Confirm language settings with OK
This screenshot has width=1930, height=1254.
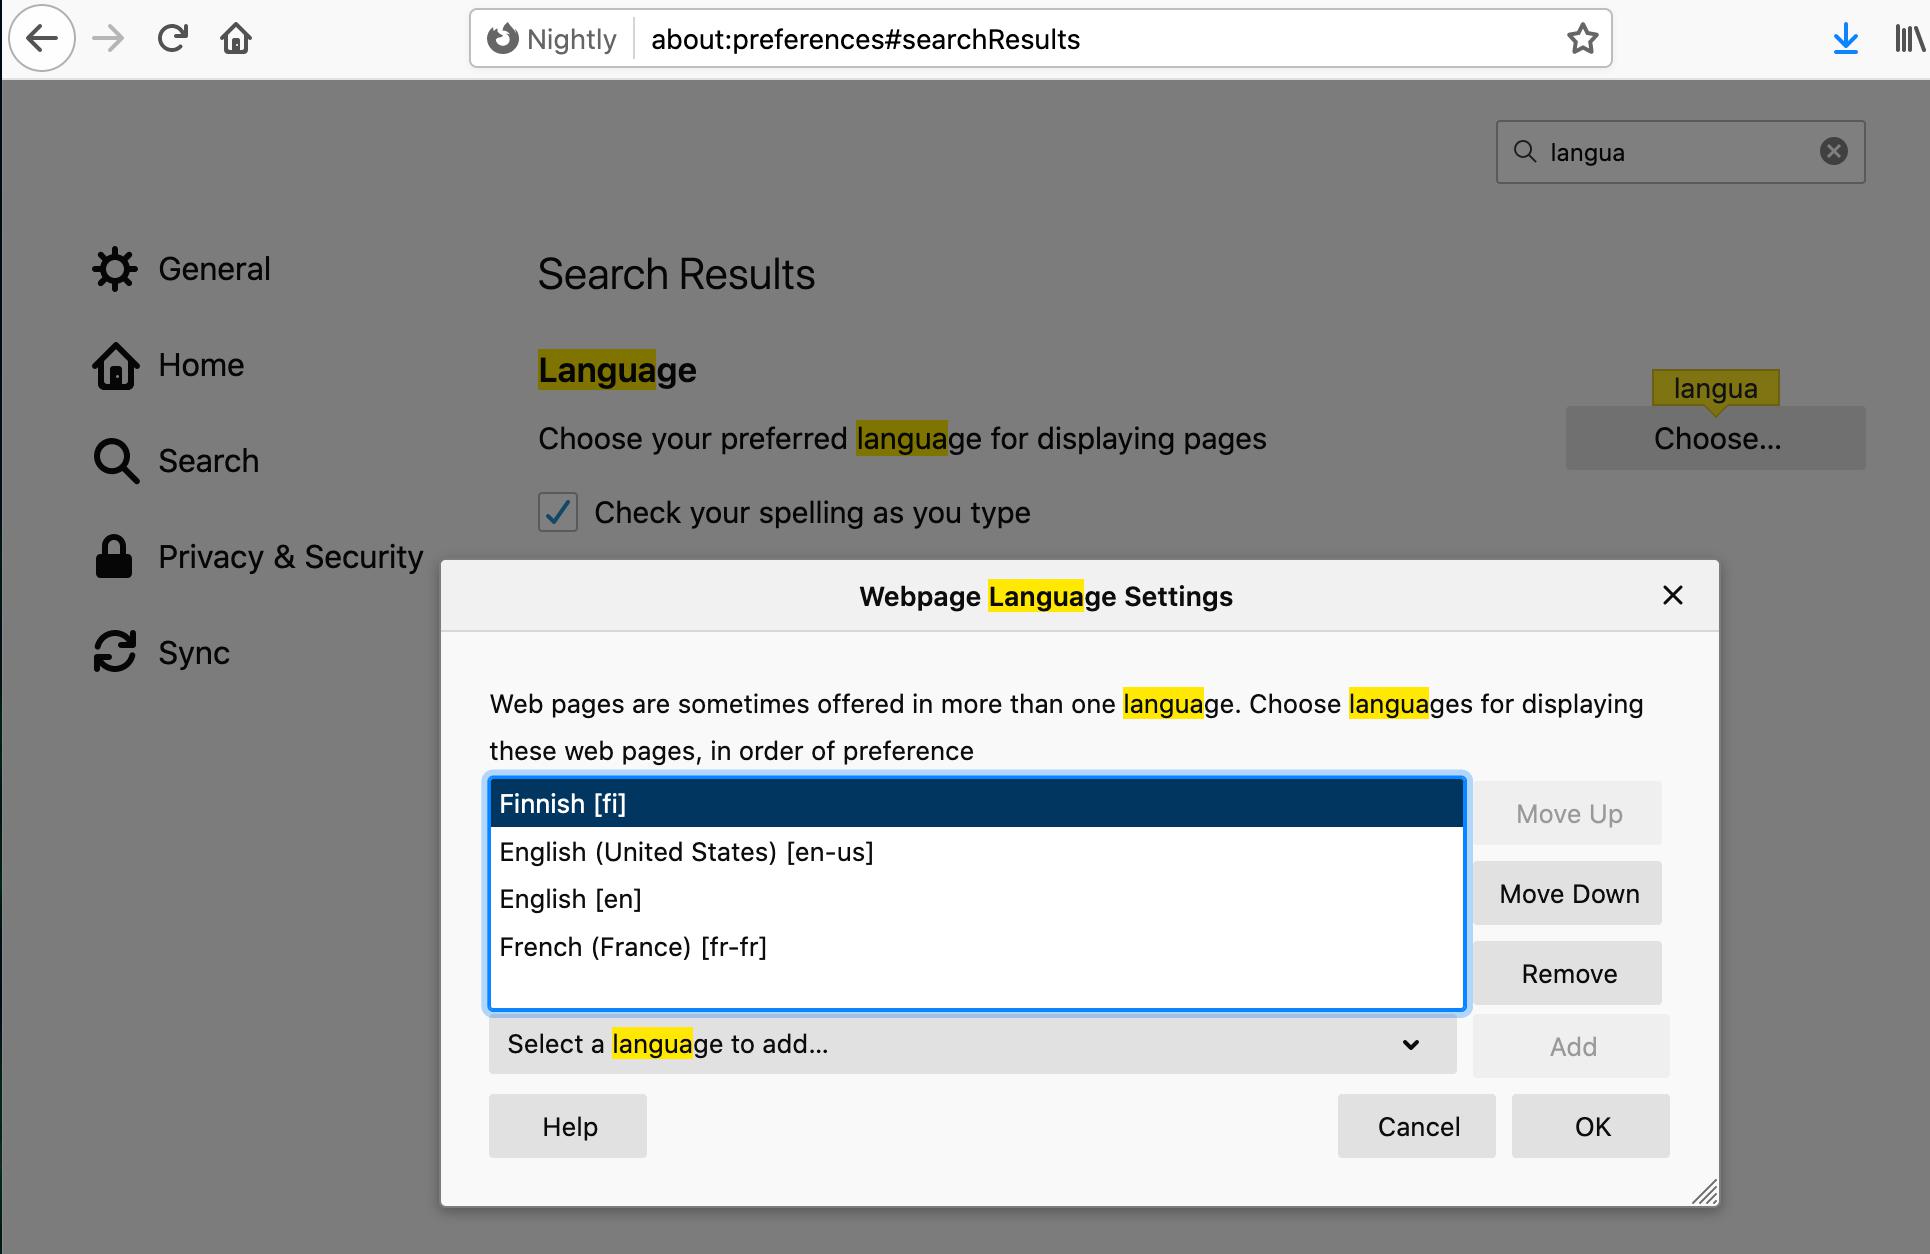(1590, 1126)
